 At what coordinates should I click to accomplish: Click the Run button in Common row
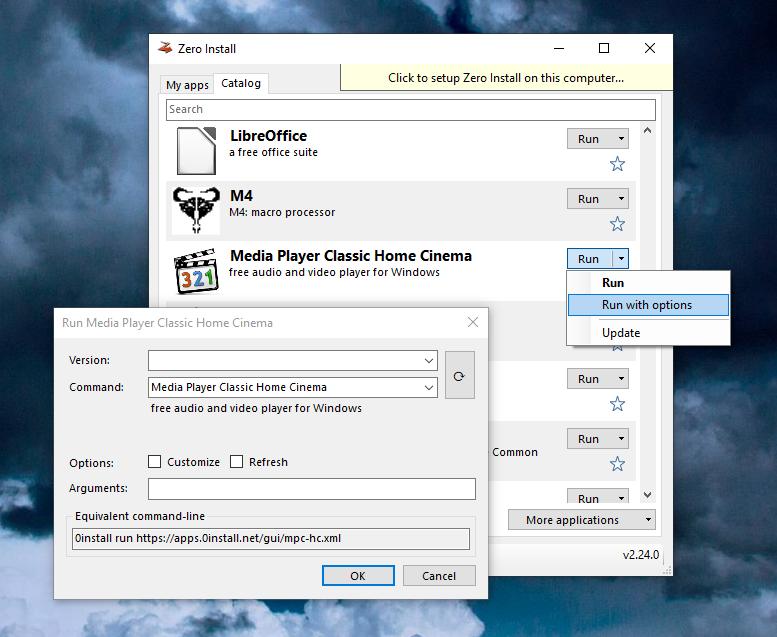click(590, 439)
